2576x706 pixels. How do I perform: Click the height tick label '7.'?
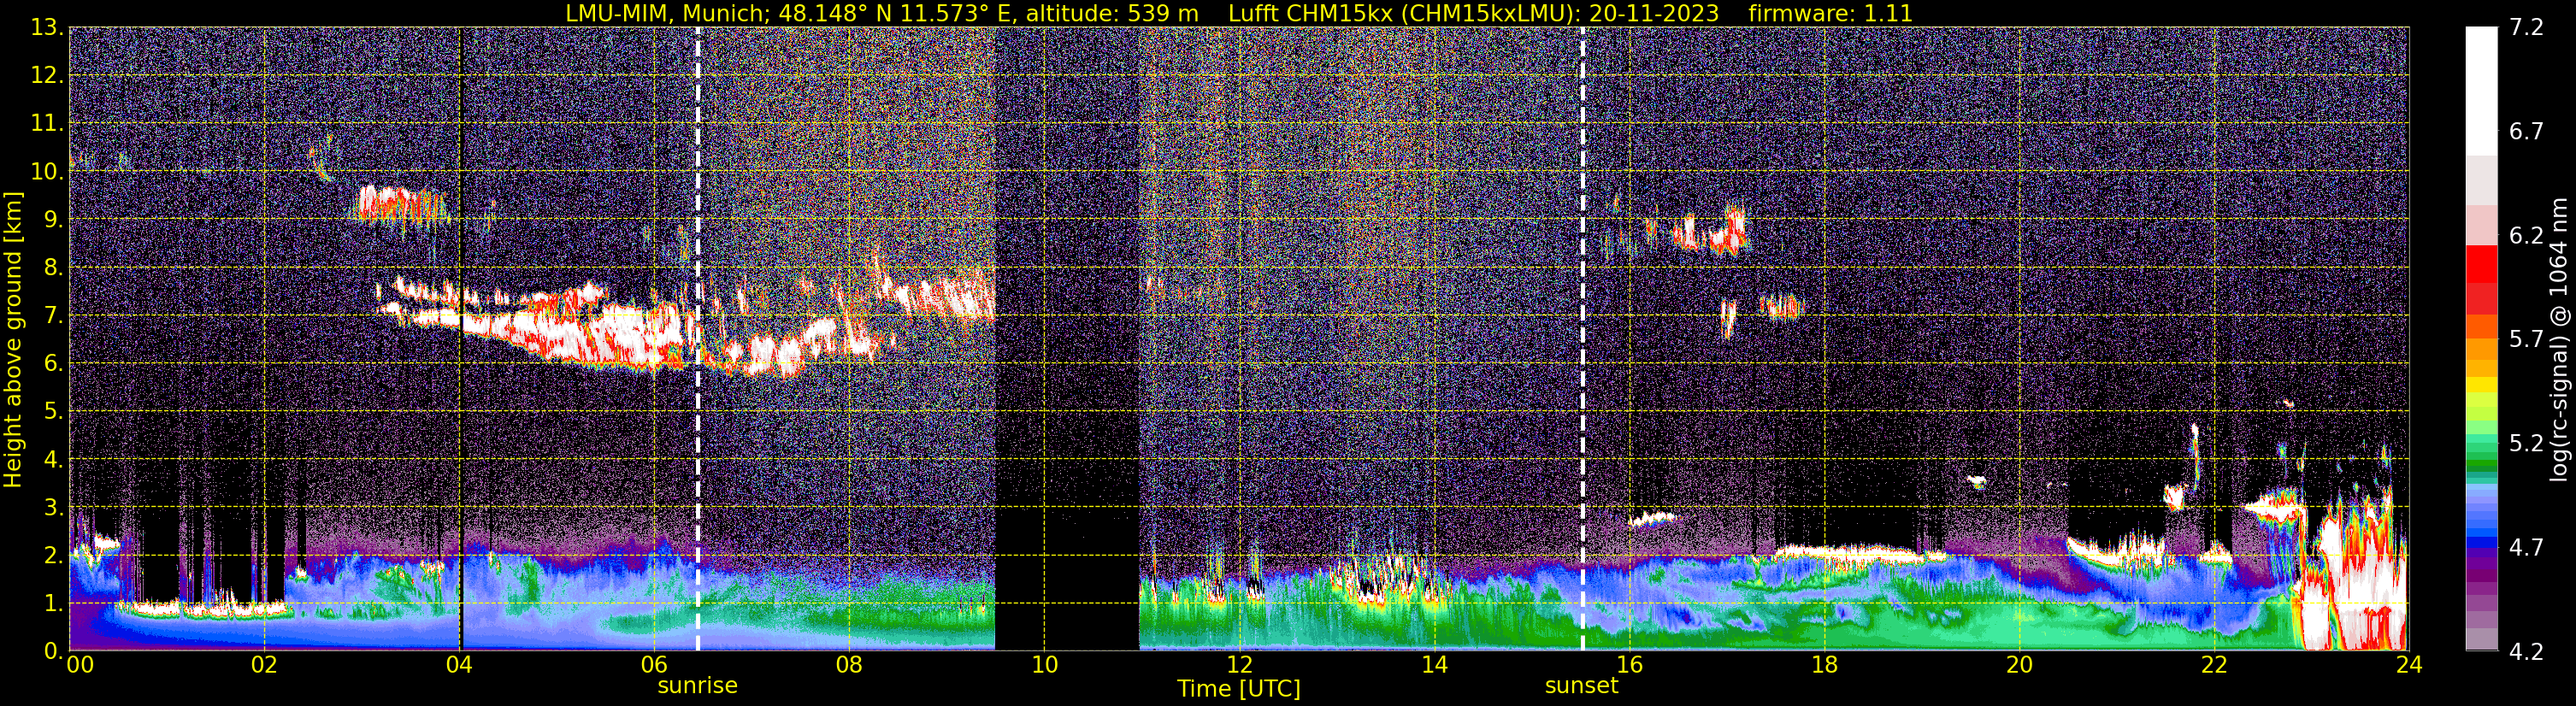[x=52, y=315]
